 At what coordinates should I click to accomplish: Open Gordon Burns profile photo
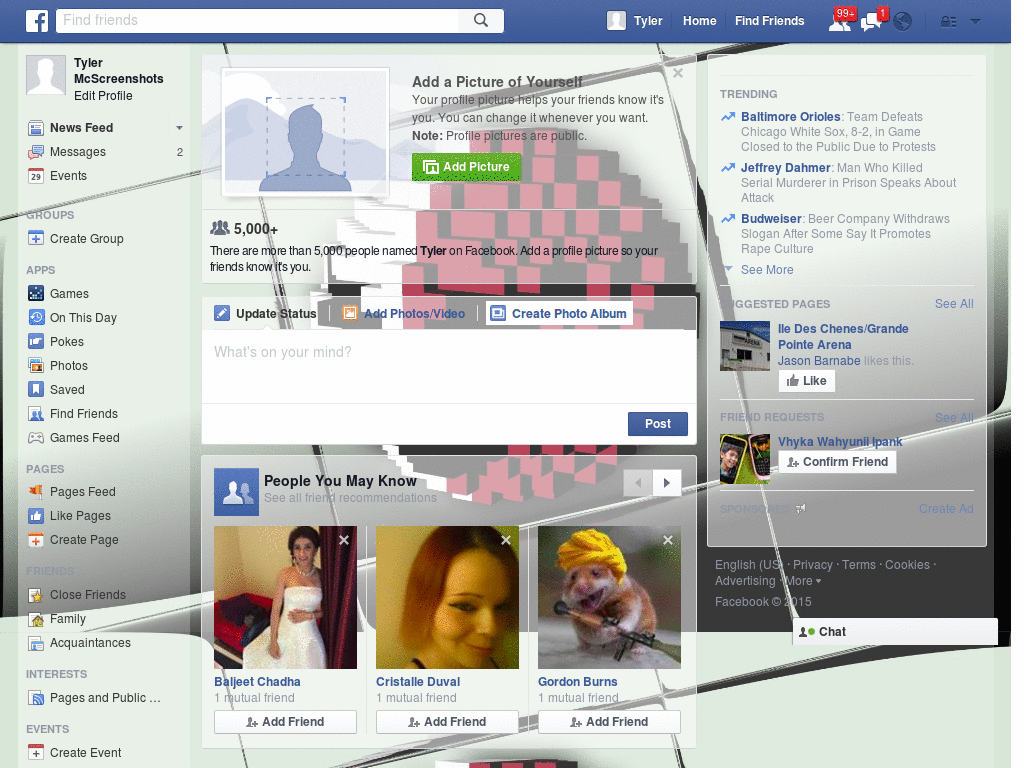pyautogui.click(x=609, y=598)
